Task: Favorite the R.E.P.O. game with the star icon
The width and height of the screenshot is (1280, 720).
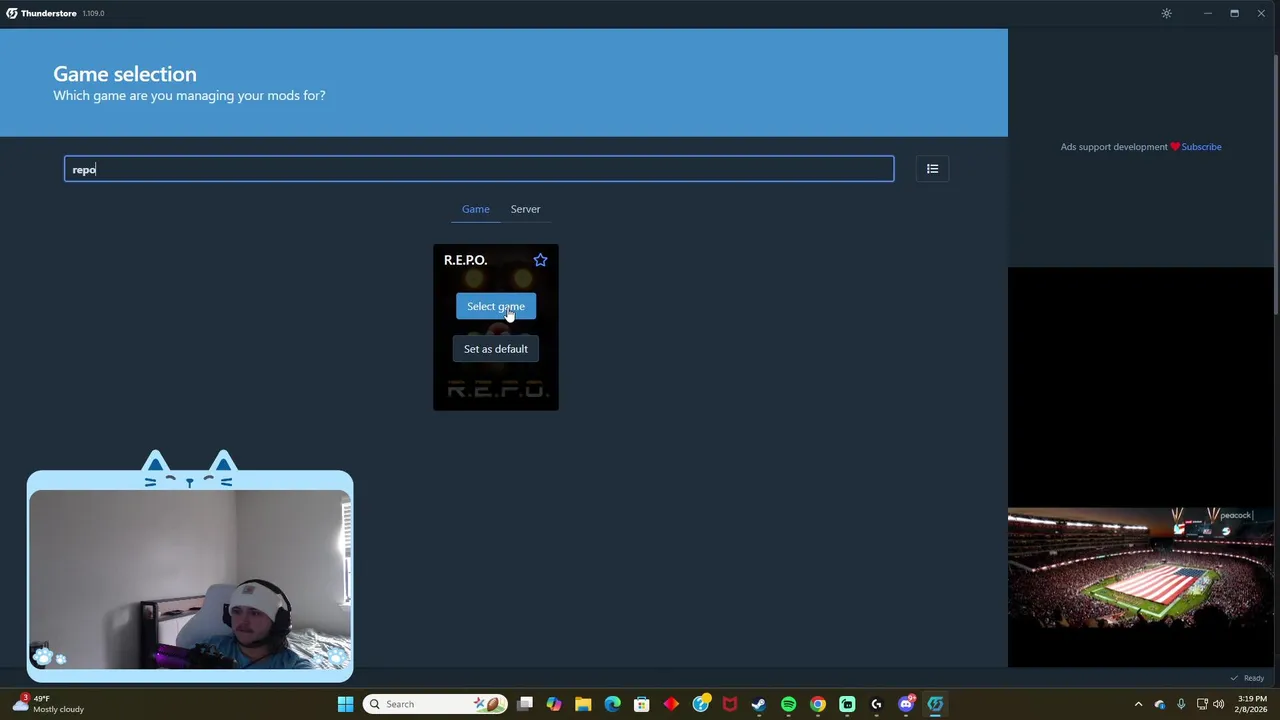Action: pos(540,260)
